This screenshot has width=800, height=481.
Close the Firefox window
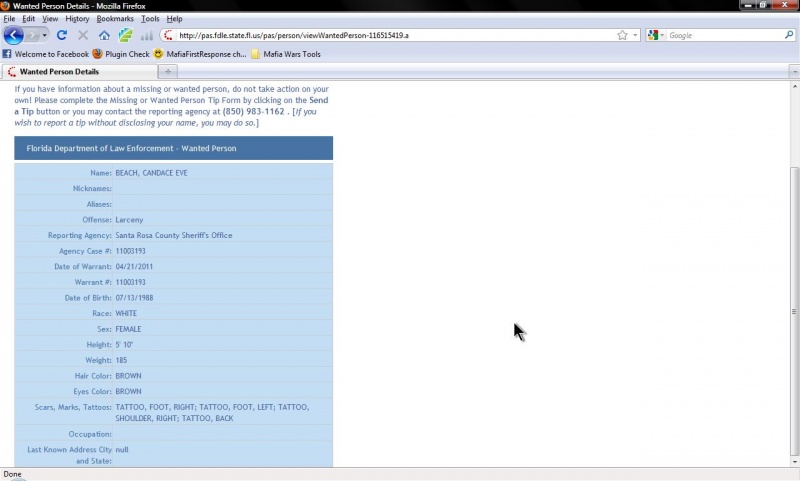[786, 5]
